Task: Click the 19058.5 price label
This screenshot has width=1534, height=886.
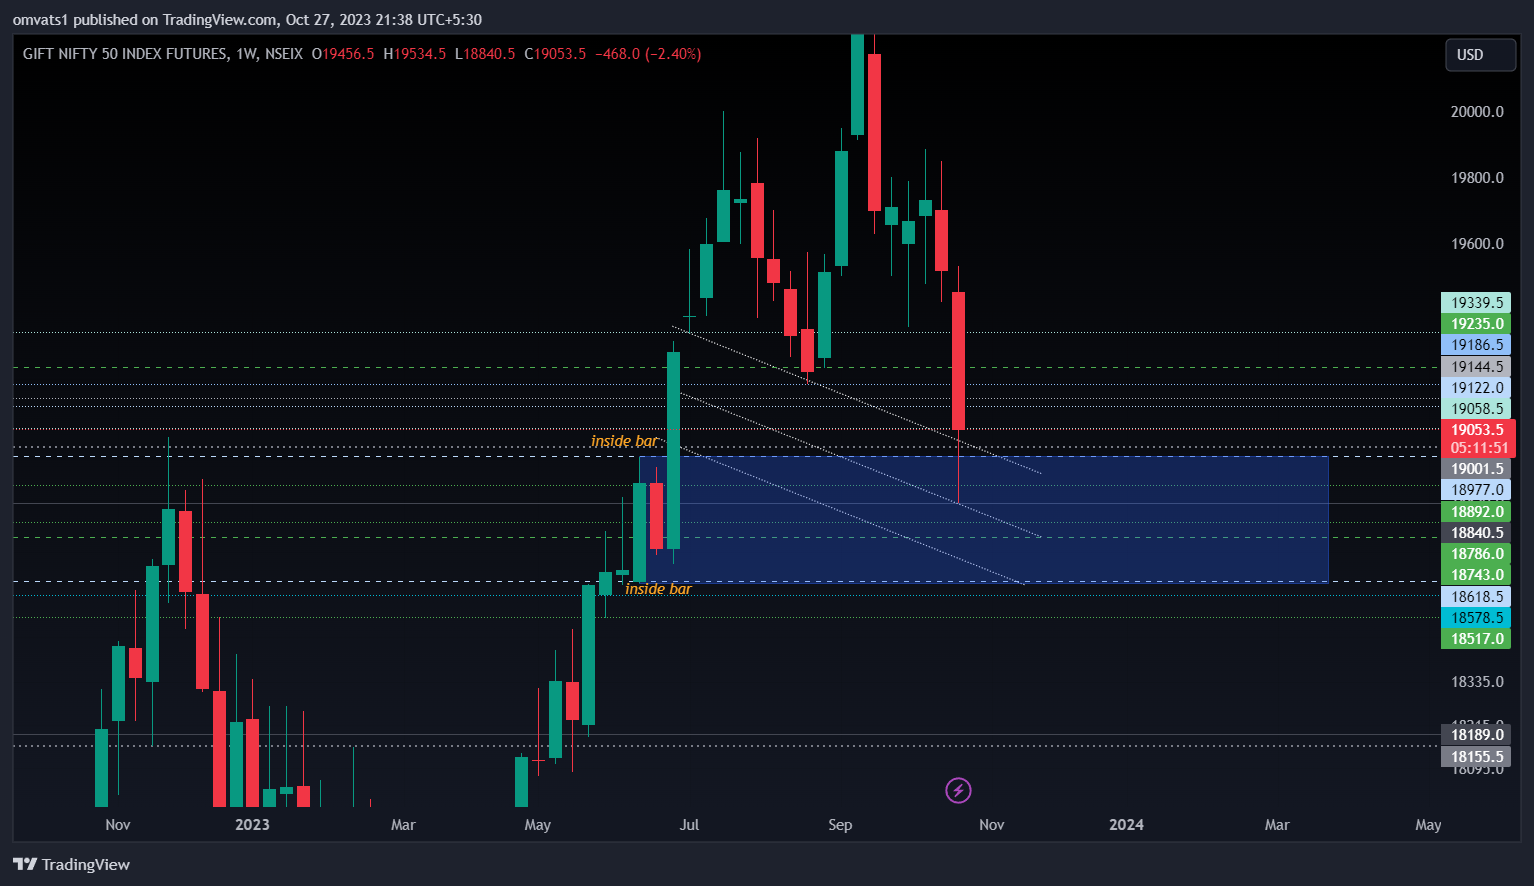Action: click(x=1476, y=409)
